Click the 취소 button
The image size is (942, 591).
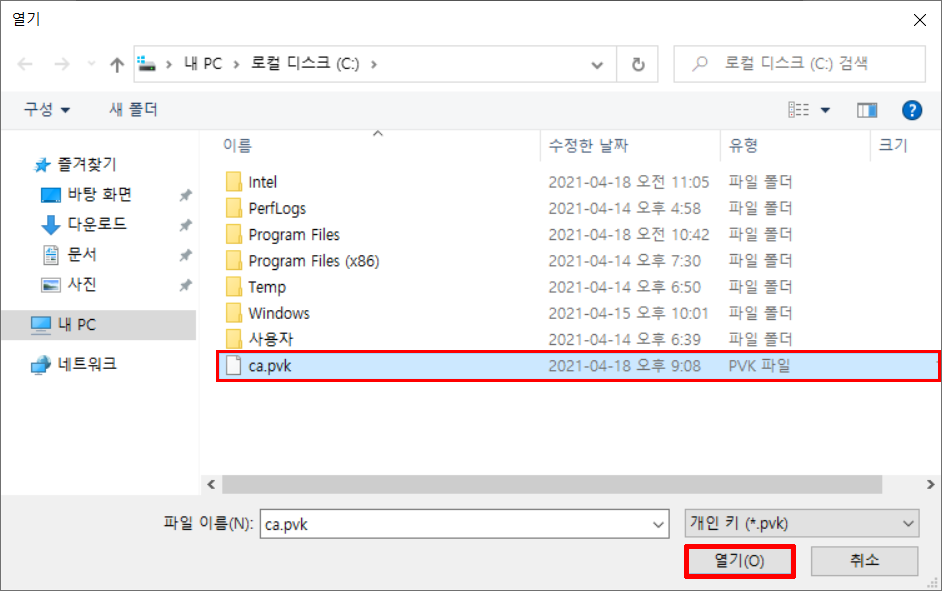click(x=864, y=561)
